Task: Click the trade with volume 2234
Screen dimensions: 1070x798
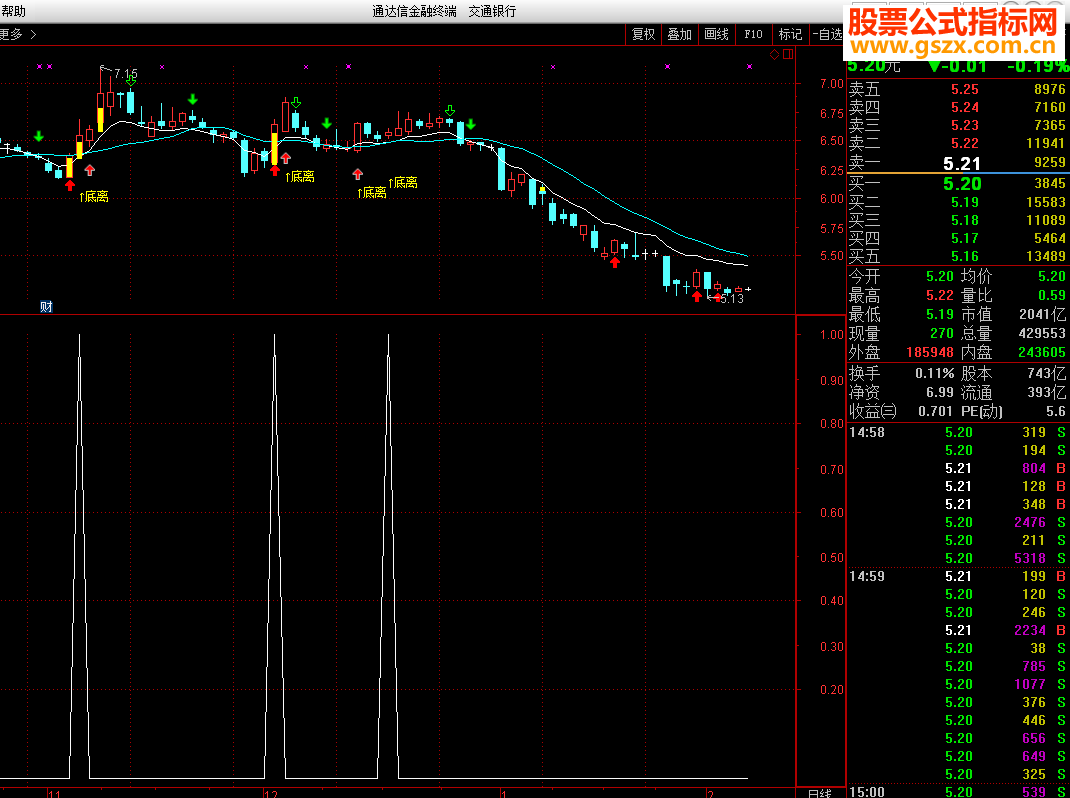Action: point(1030,630)
